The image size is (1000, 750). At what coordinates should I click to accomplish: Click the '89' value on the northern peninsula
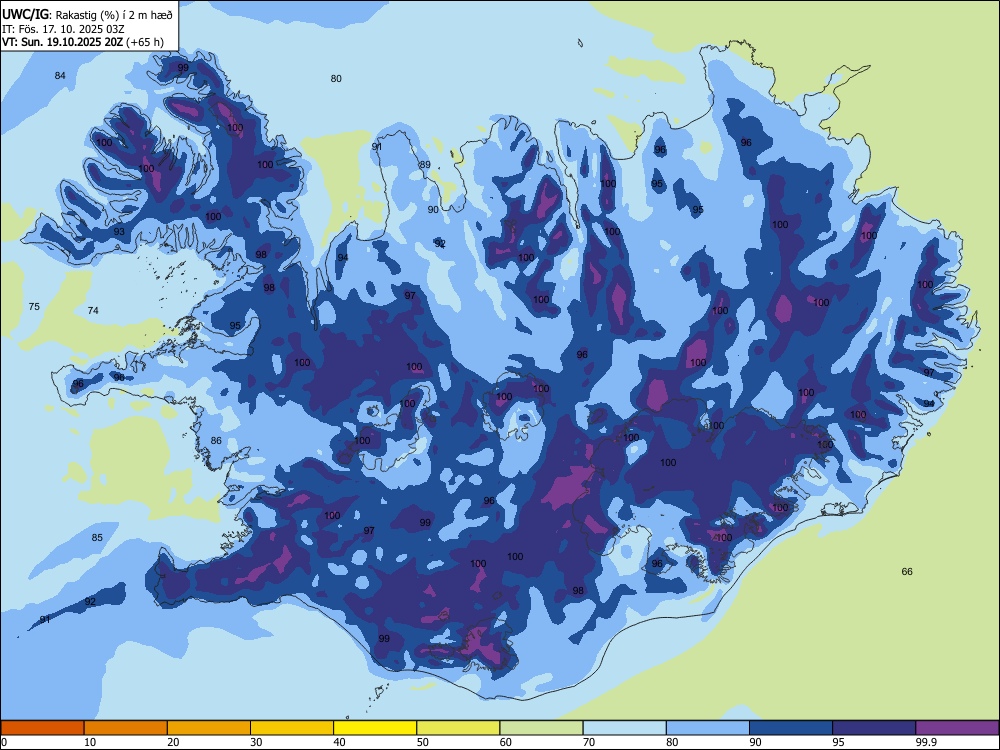pyautogui.click(x=425, y=165)
